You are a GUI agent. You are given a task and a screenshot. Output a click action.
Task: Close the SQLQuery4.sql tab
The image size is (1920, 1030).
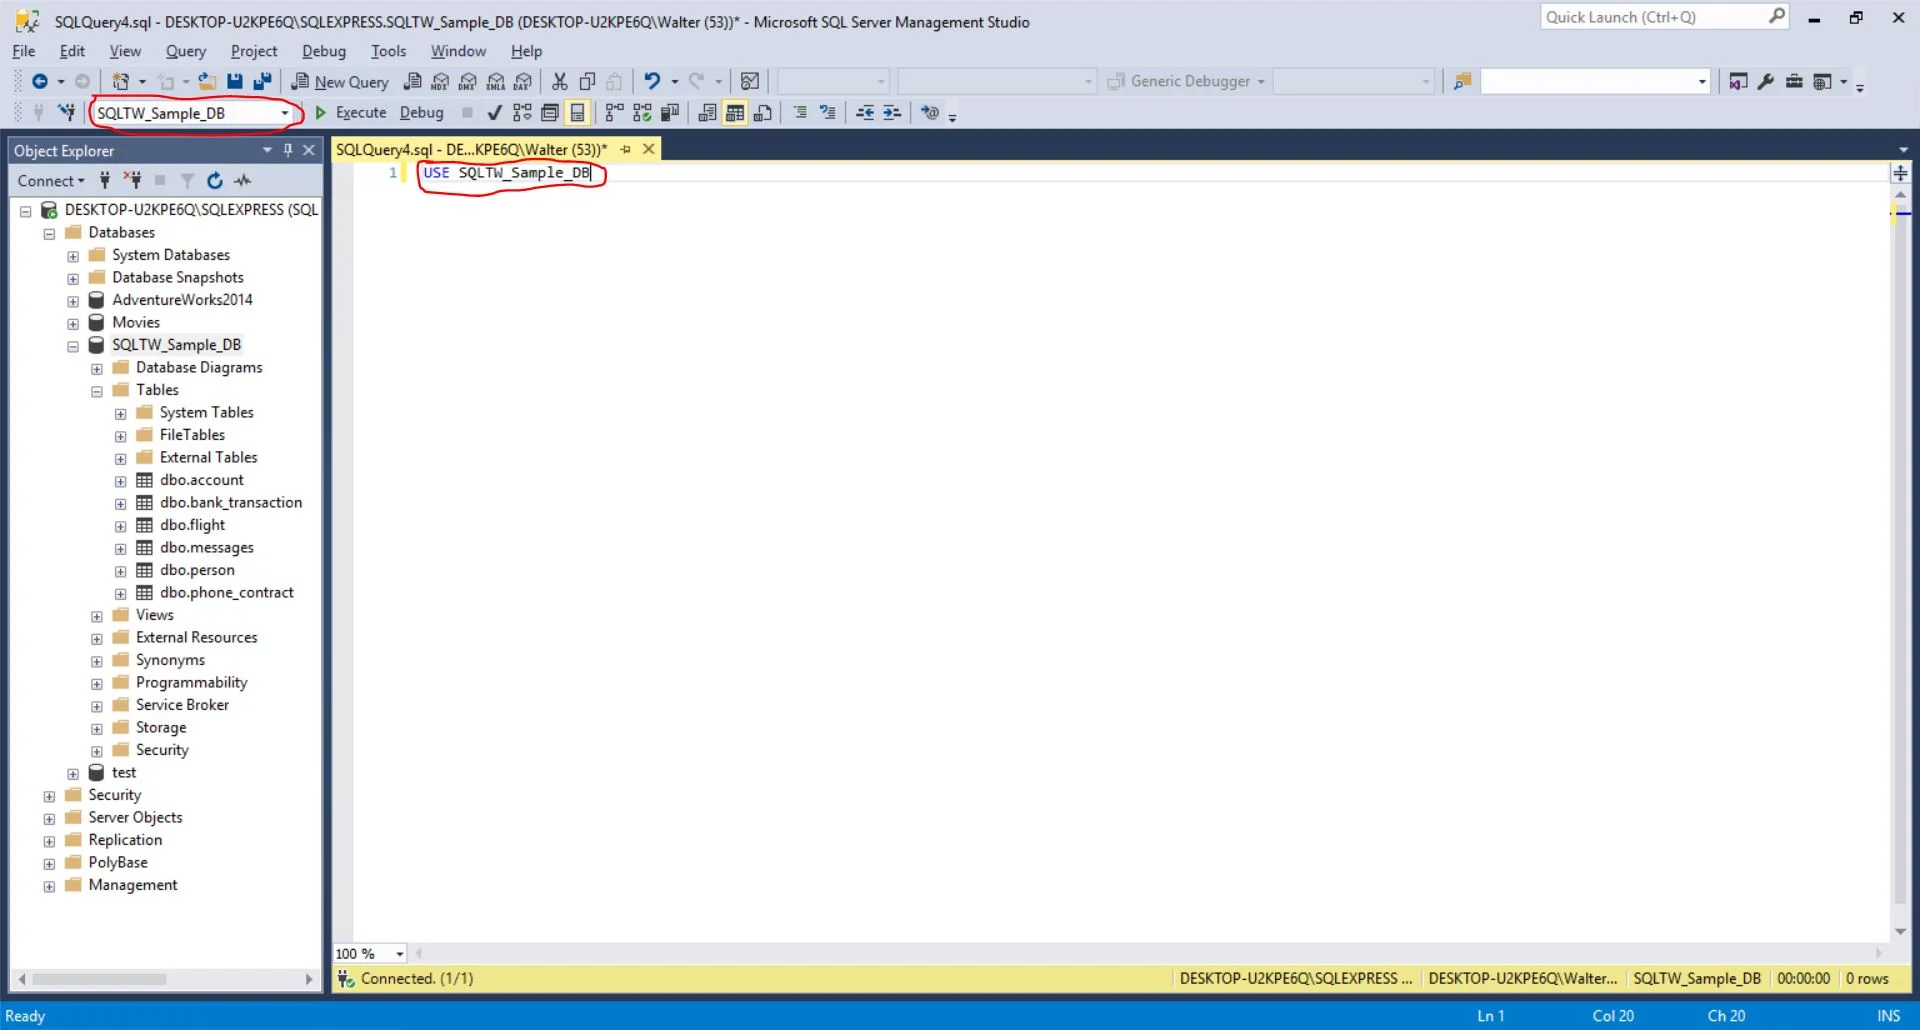click(648, 149)
